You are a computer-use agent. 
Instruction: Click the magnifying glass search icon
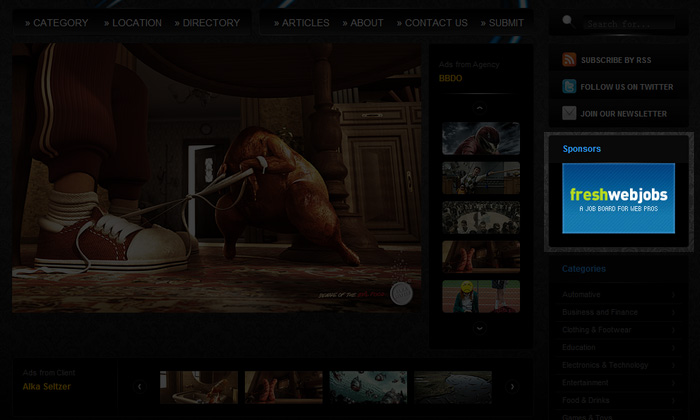(568, 21)
